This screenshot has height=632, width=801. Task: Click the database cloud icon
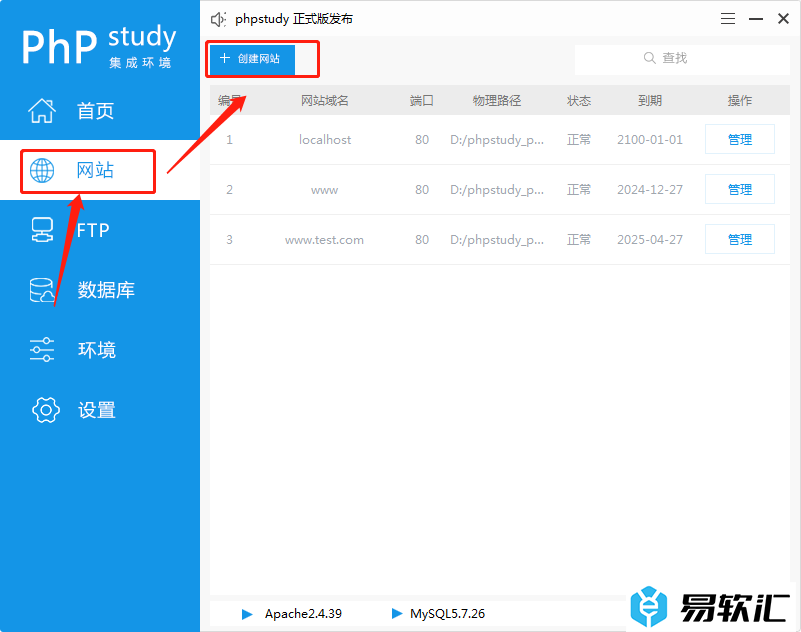(42, 290)
